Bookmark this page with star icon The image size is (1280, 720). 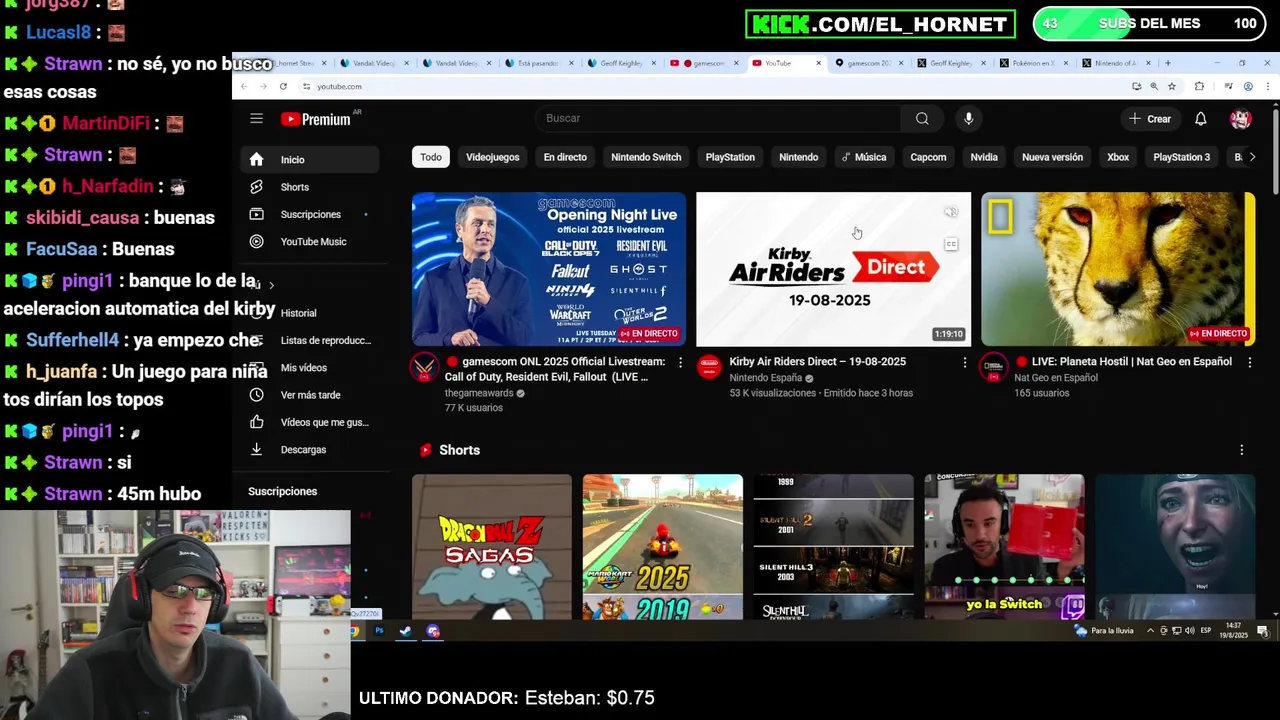1172,87
